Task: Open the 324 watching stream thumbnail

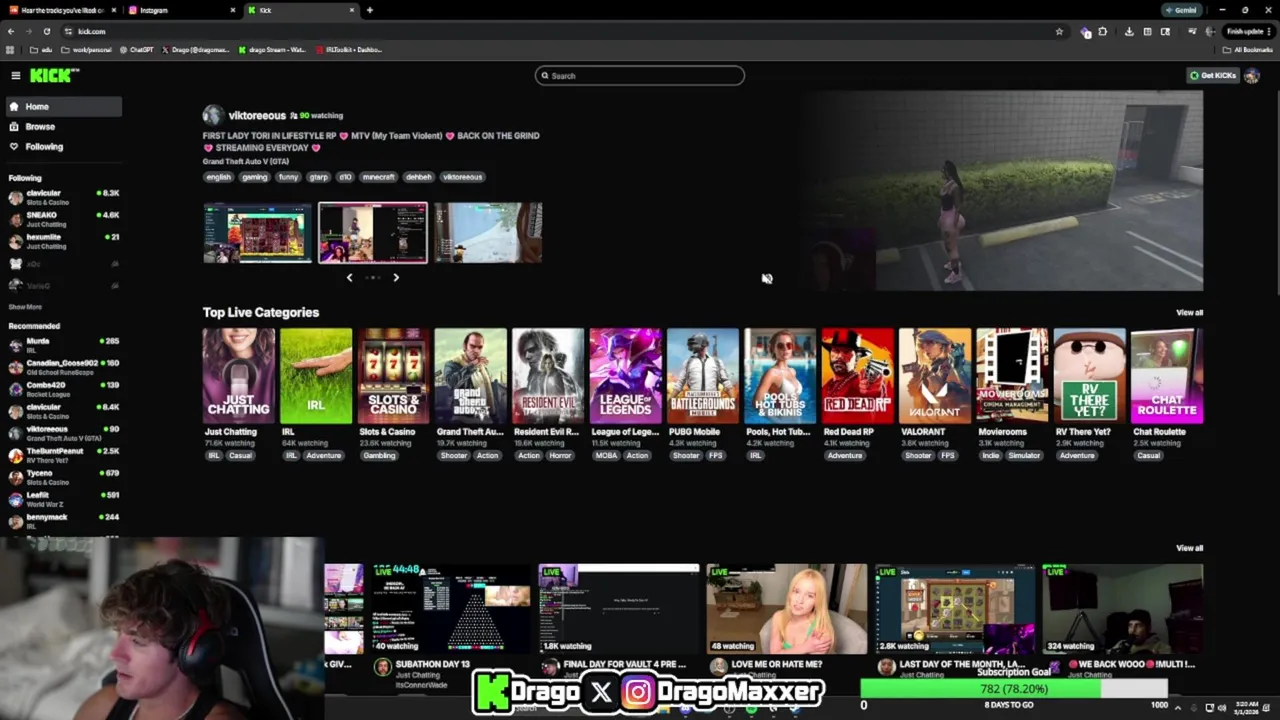Action: coord(1123,608)
